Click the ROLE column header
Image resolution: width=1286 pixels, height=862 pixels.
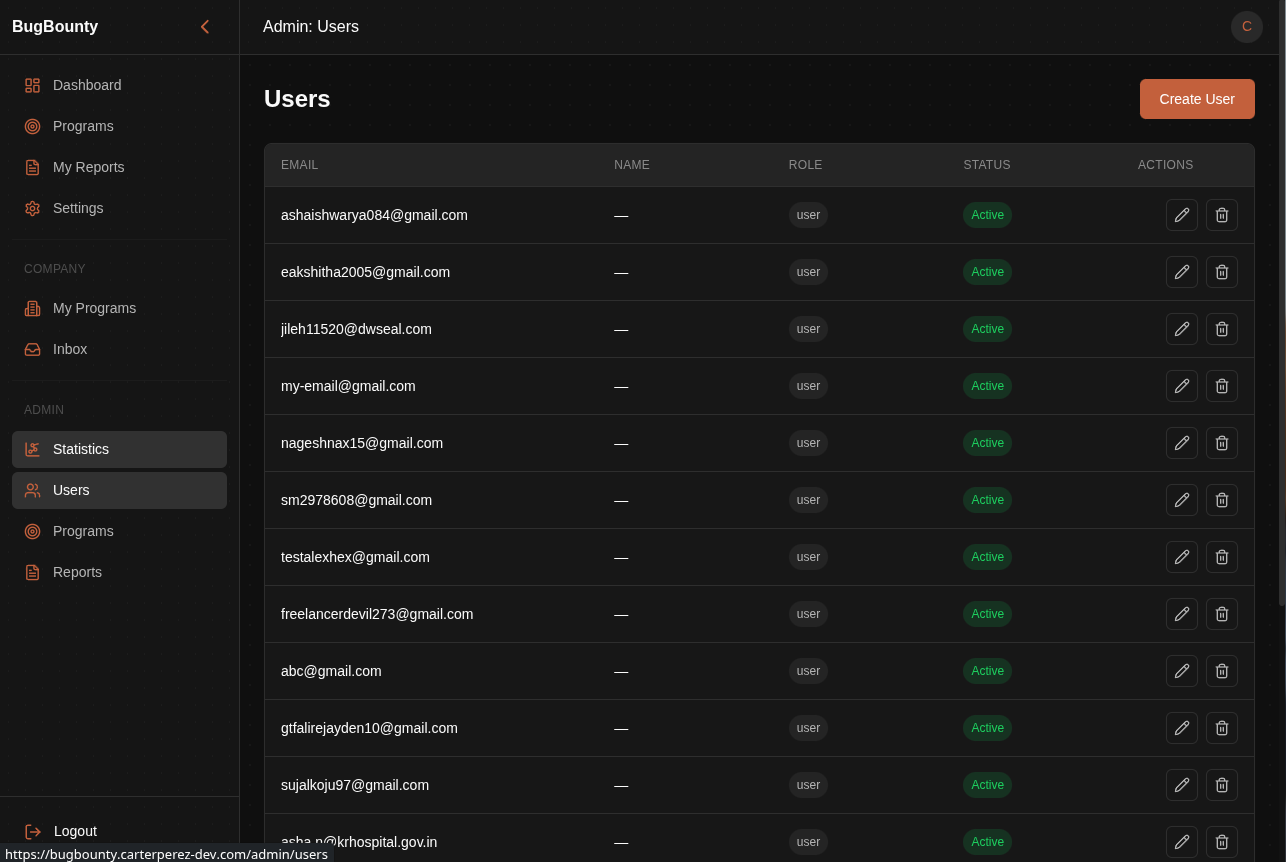pyautogui.click(x=806, y=165)
